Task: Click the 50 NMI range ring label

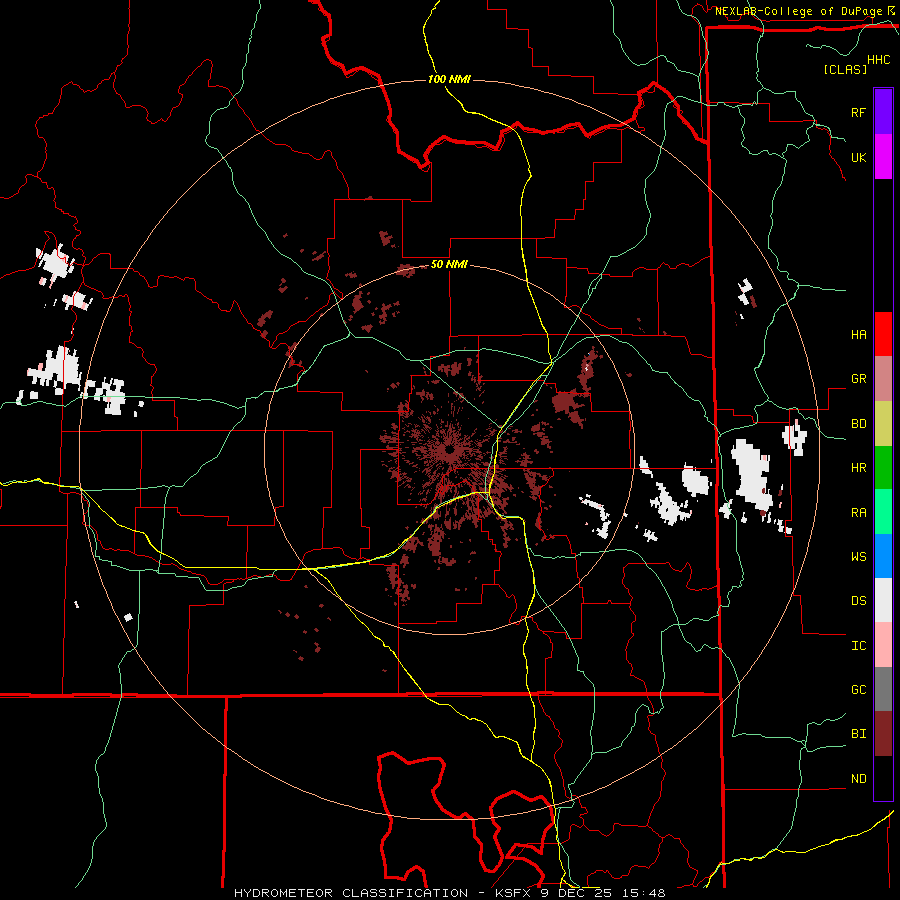Action: point(449,264)
